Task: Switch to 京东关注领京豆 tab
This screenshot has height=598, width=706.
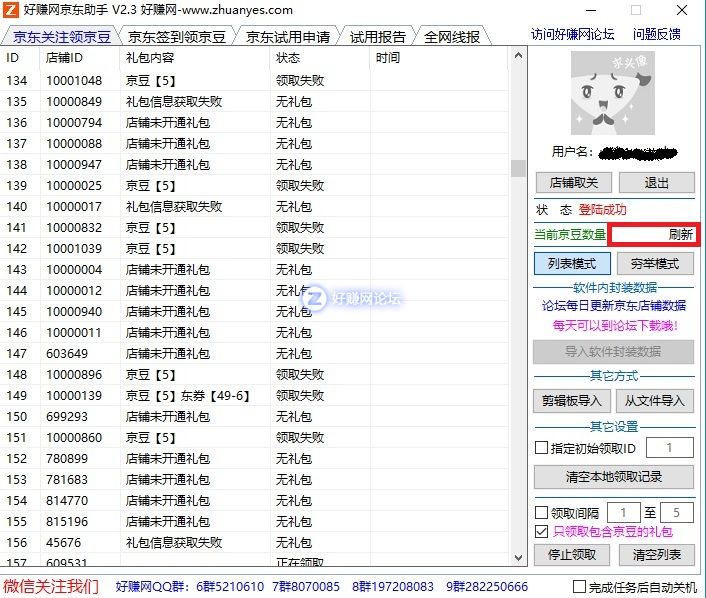Action: pyautogui.click(x=62, y=36)
